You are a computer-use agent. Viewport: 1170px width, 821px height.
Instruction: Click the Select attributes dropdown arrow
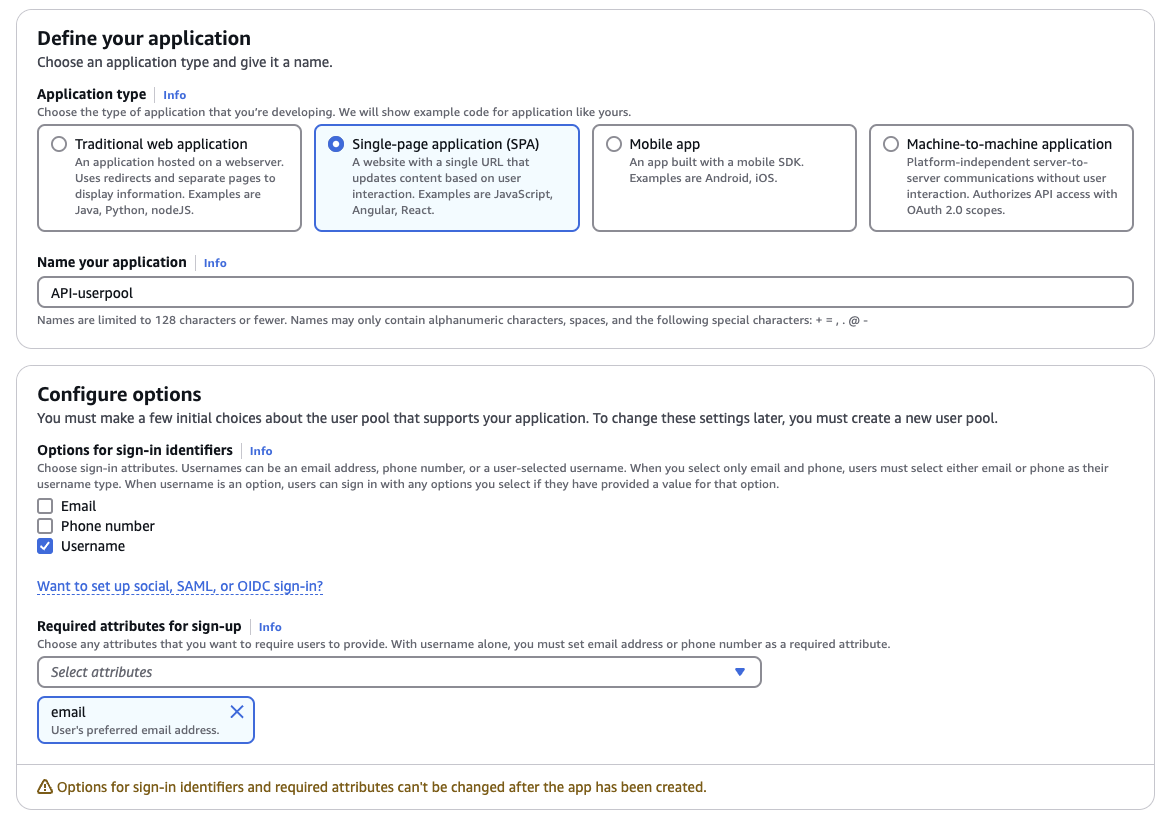(739, 672)
